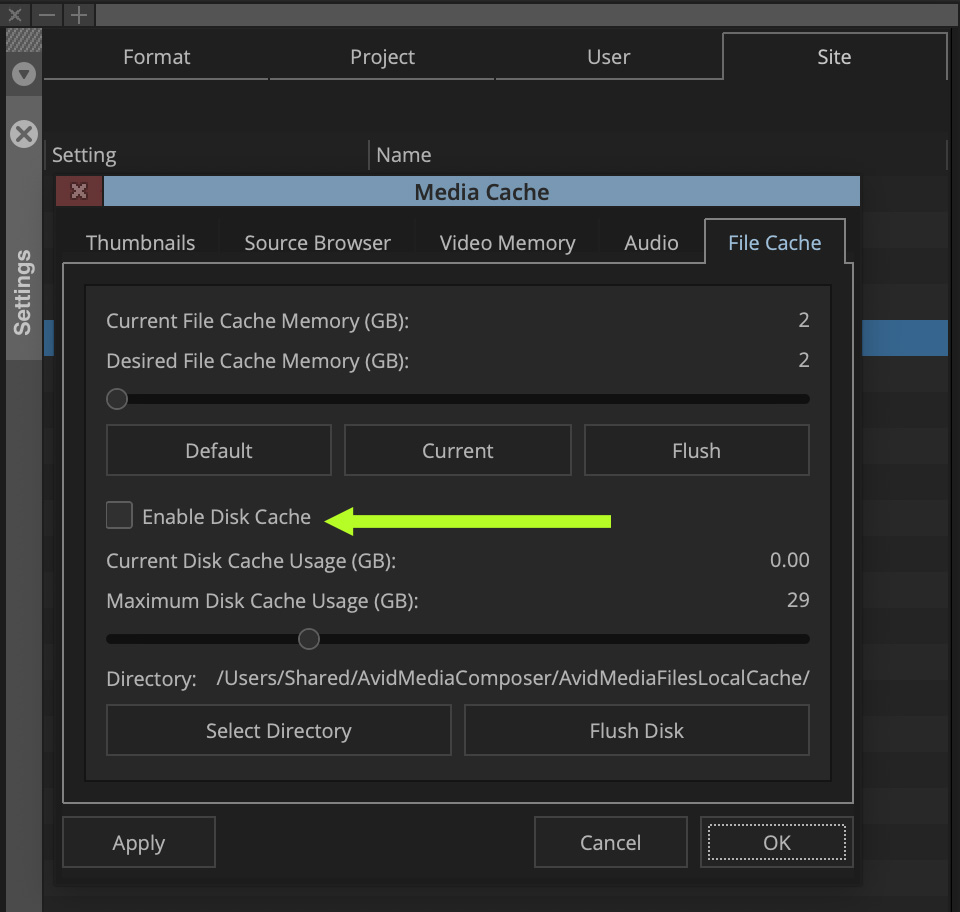Switch to the Thumbnails tab
Viewport: 960px width, 912px height.
coord(140,243)
